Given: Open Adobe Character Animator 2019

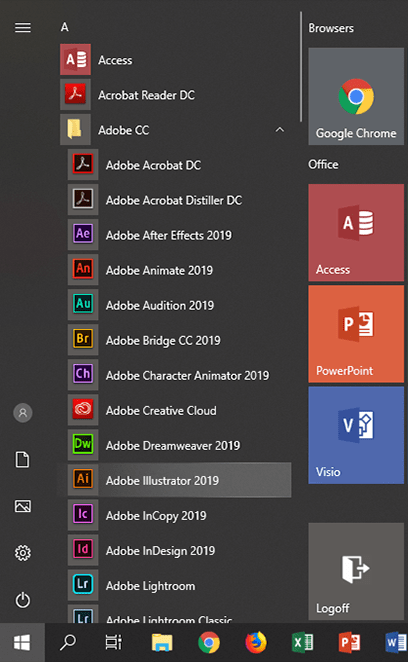Looking at the screenshot, I should [175, 375].
